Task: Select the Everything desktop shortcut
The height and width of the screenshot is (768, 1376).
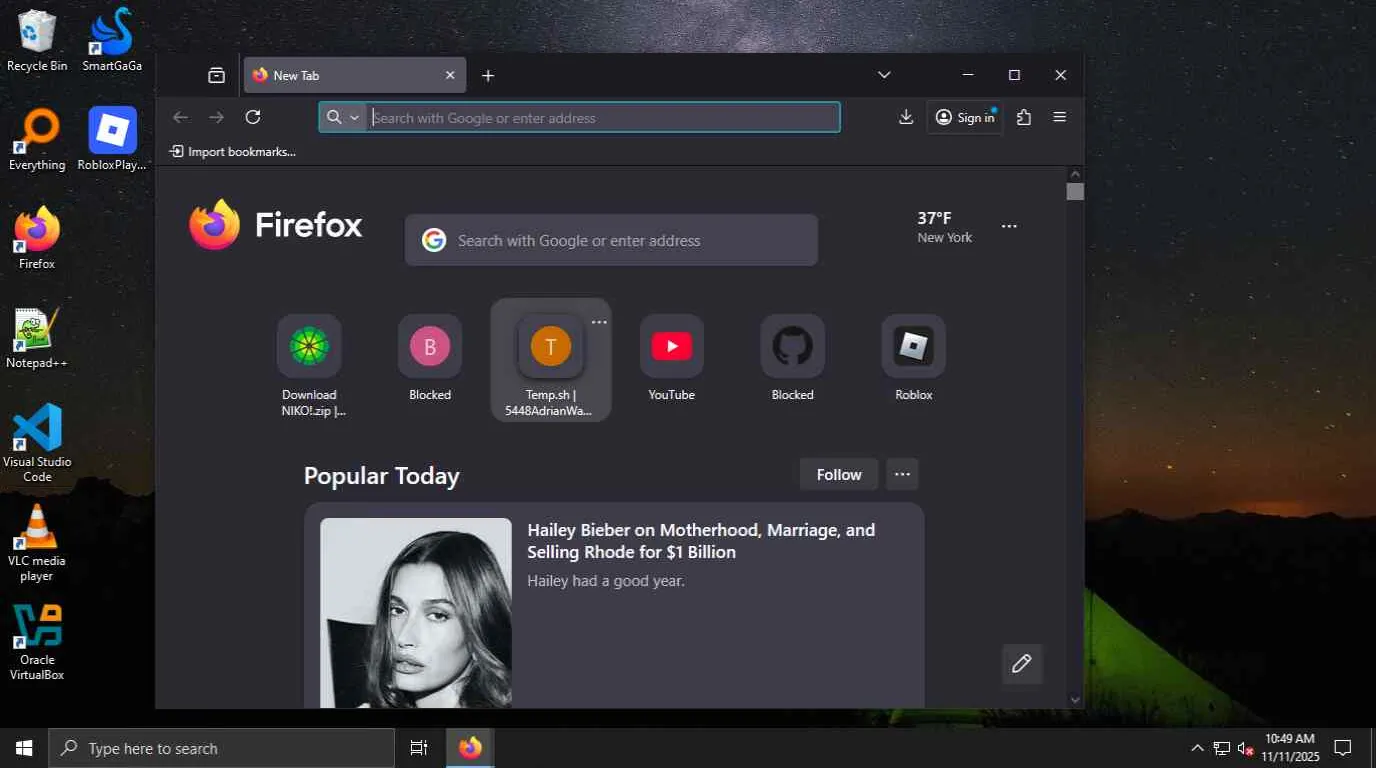Action: pos(37,140)
